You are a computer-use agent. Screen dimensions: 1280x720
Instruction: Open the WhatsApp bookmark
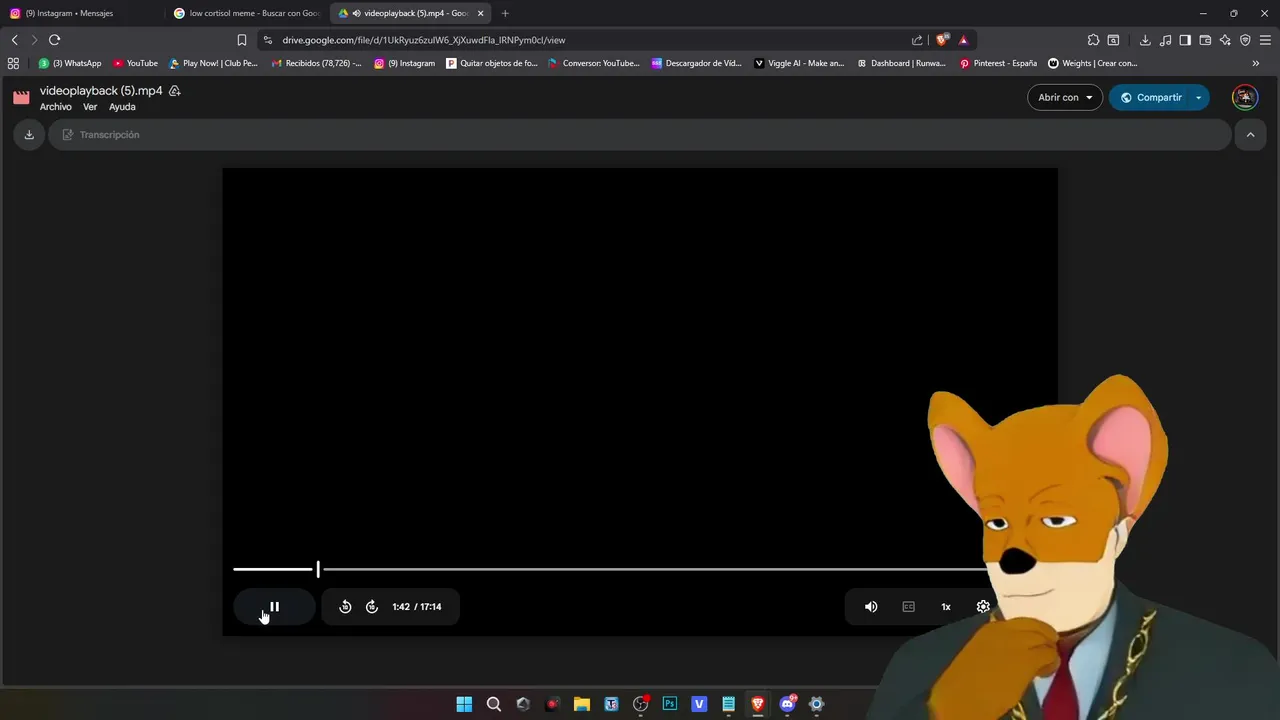coord(70,63)
